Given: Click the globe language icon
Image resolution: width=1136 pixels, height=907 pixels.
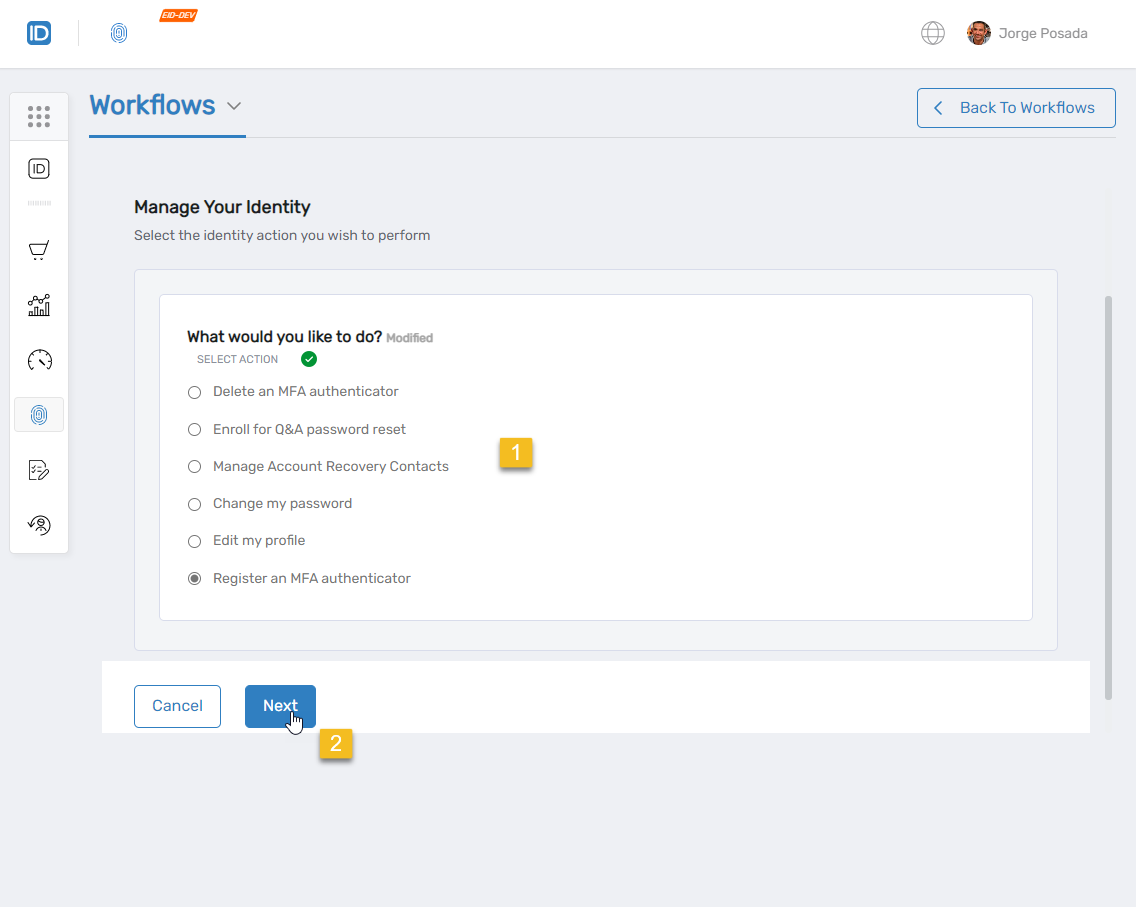Looking at the screenshot, I should tap(933, 33).
